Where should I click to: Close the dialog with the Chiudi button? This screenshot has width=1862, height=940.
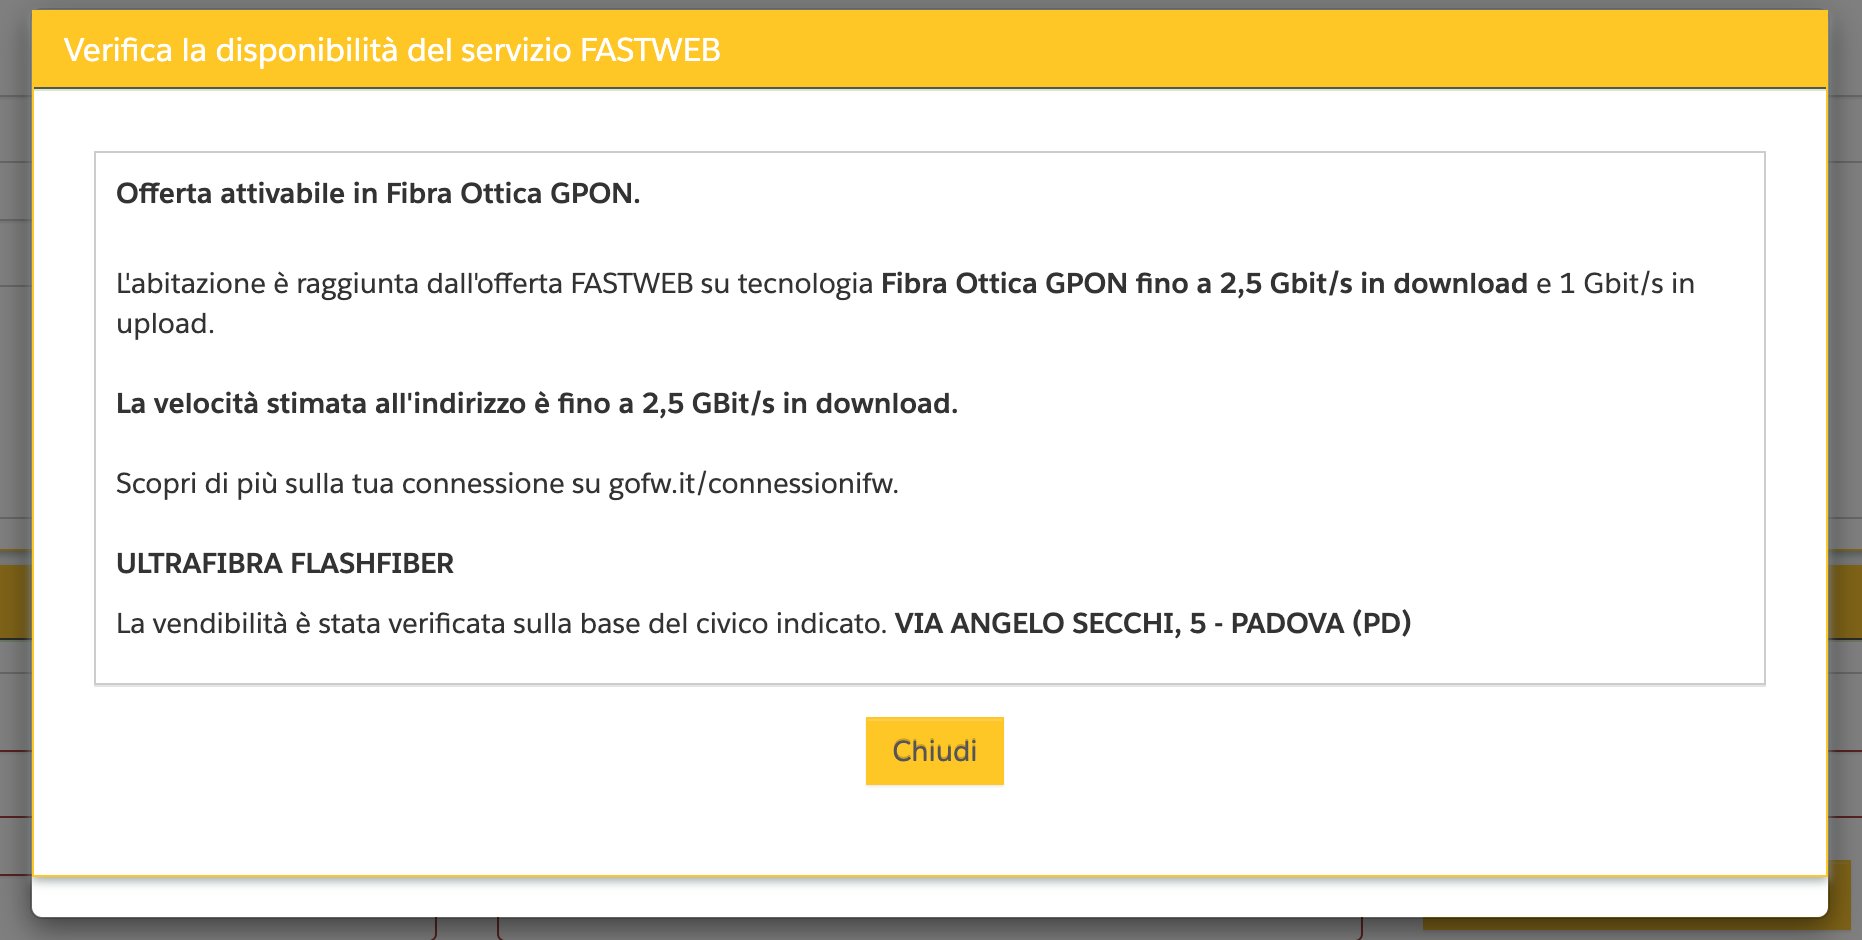(x=934, y=751)
